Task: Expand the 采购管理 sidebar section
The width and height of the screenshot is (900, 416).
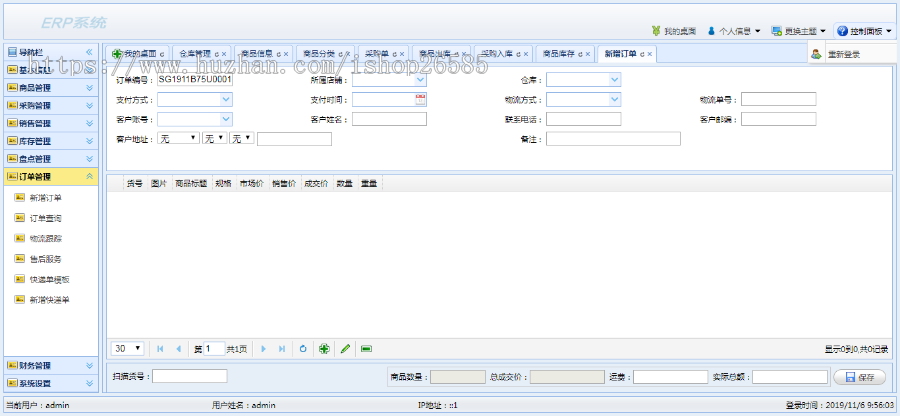Action: pyautogui.click(x=89, y=106)
